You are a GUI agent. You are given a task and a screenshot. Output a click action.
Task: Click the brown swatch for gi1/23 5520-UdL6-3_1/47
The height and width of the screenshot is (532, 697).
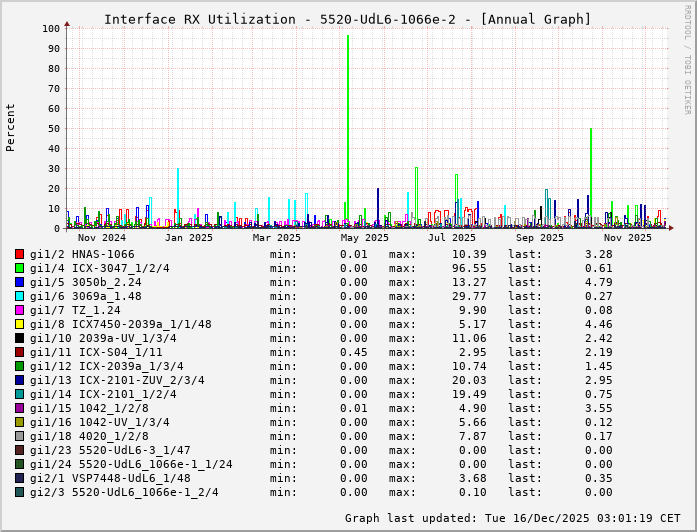19,450
